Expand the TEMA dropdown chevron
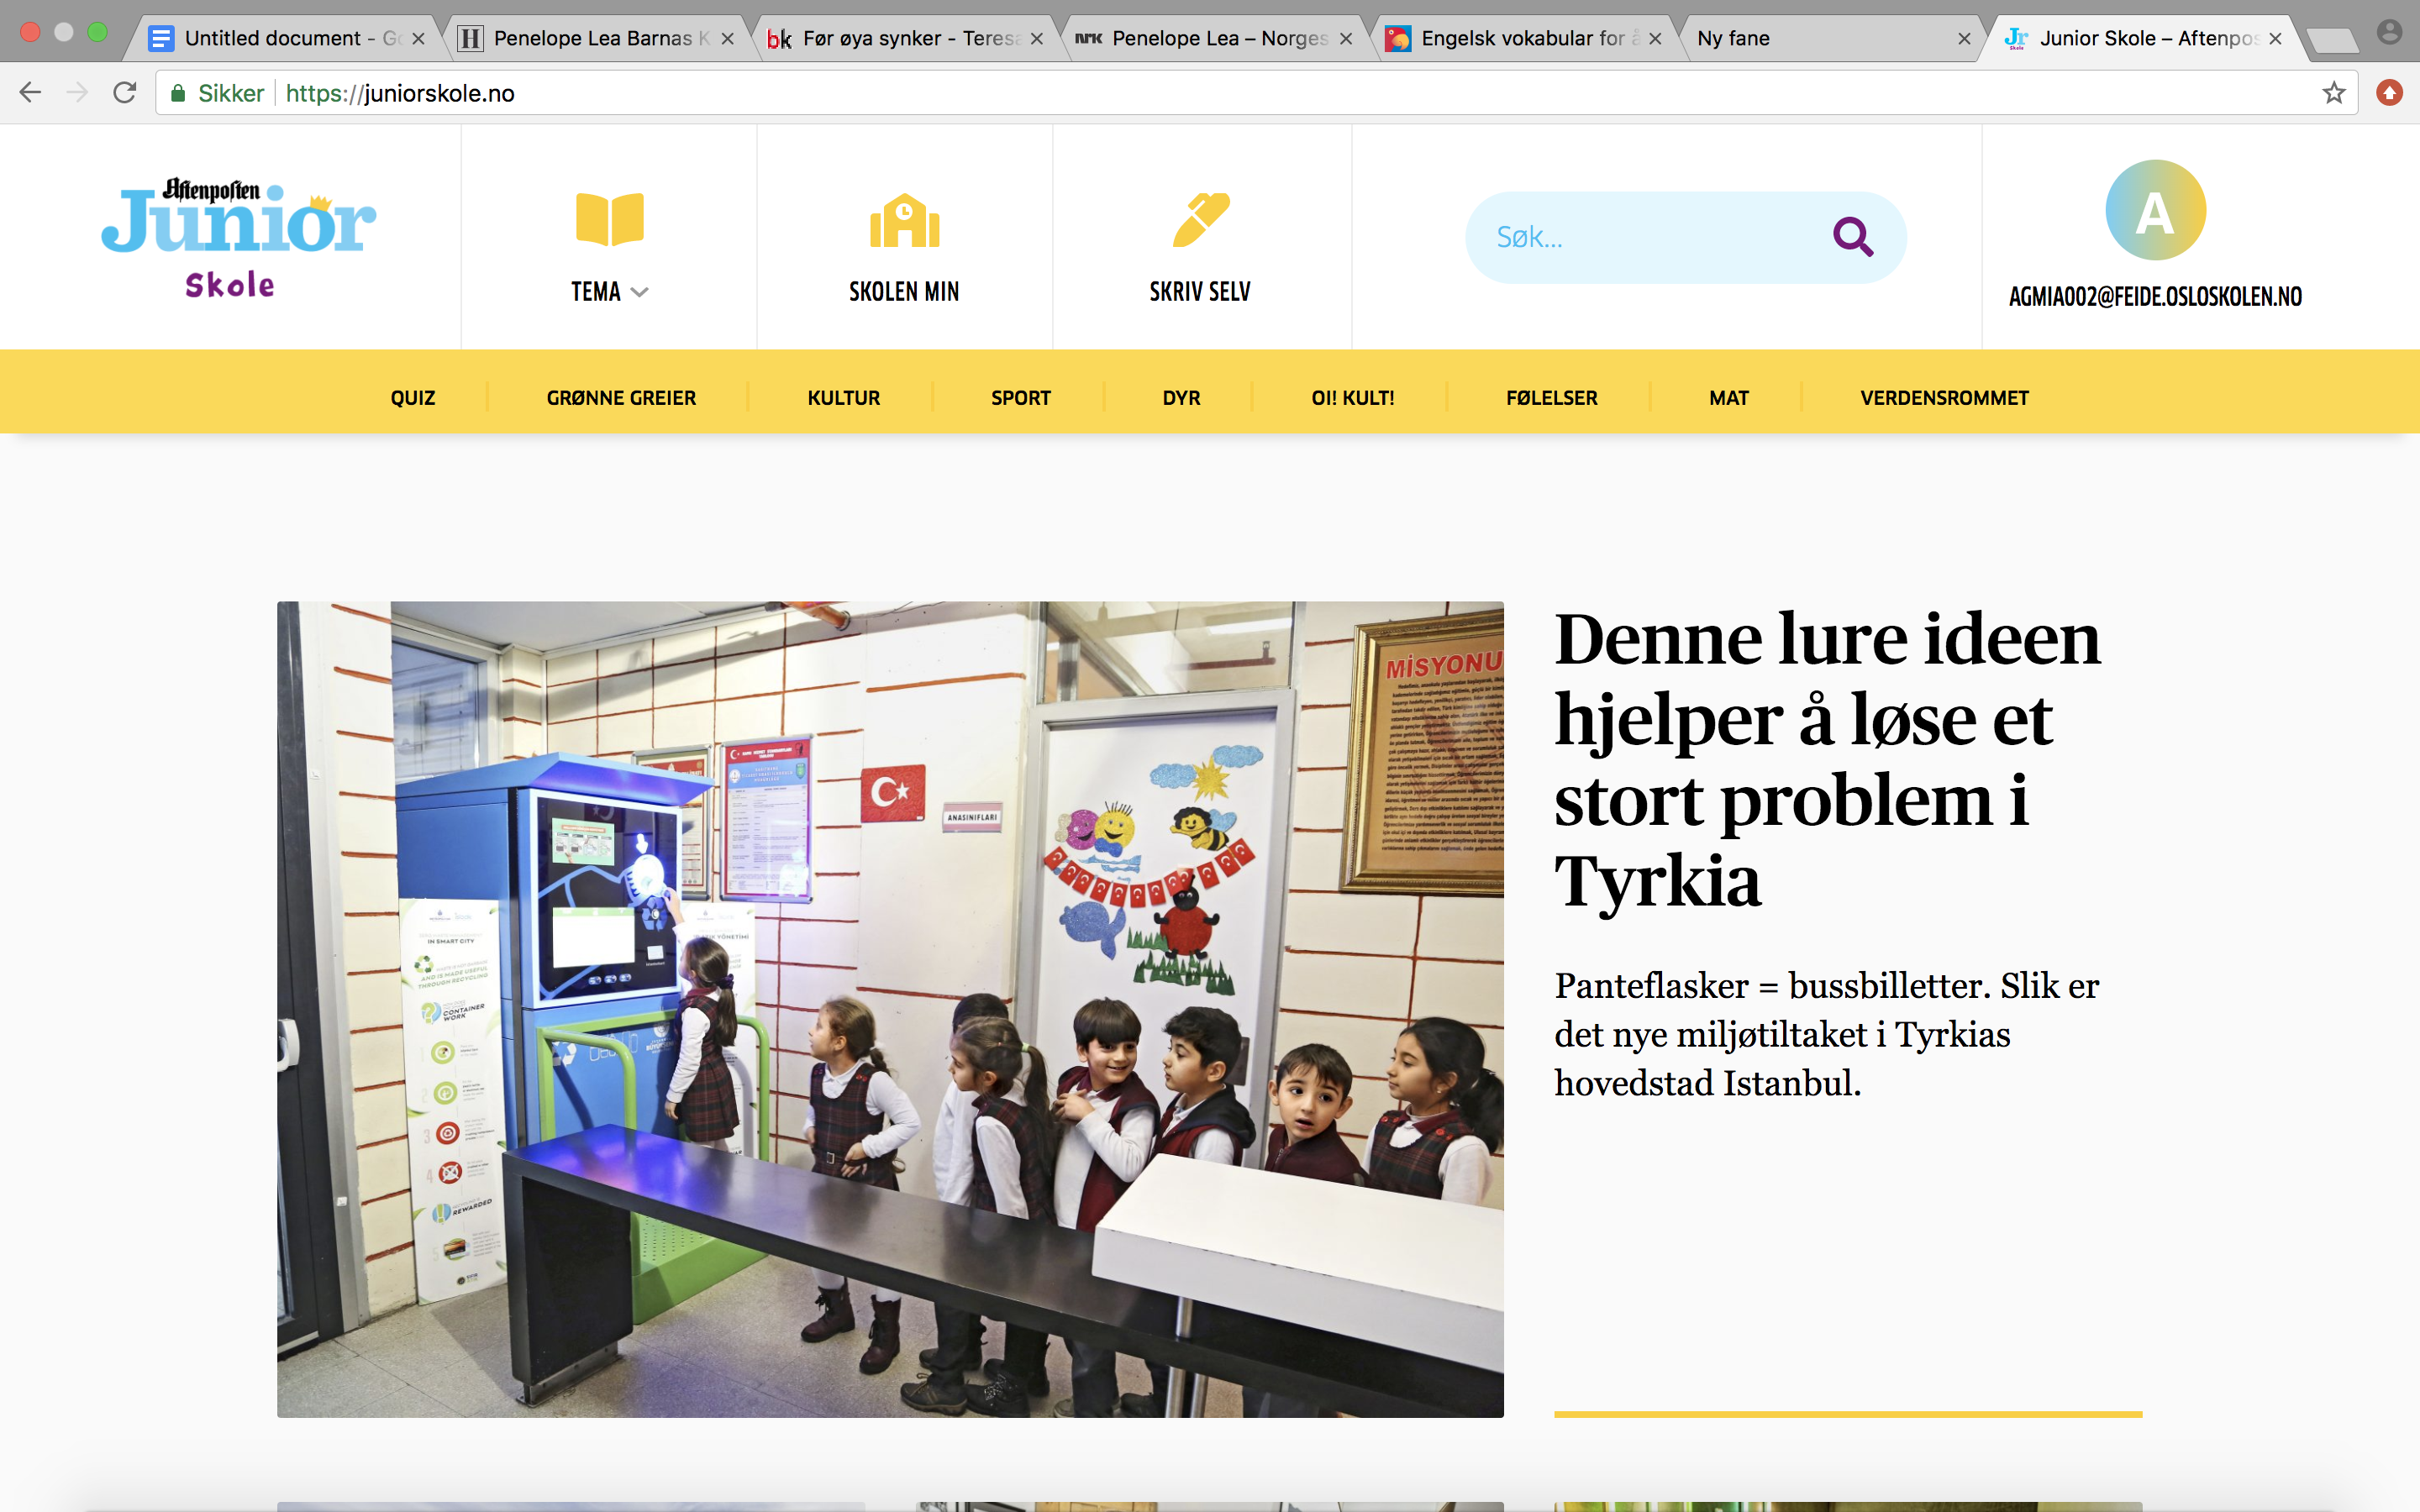Viewport: 2420px width, 1512px height. pos(640,292)
